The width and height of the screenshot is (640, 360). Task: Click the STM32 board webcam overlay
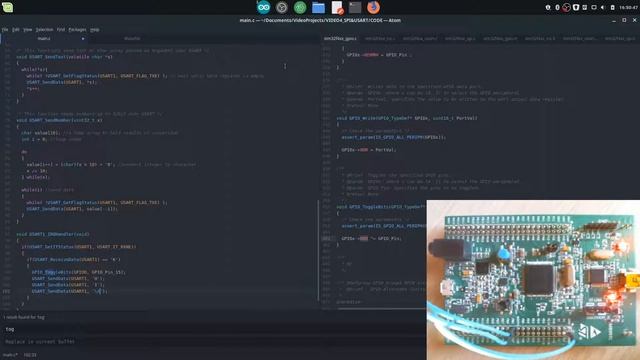(x=533, y=280)
